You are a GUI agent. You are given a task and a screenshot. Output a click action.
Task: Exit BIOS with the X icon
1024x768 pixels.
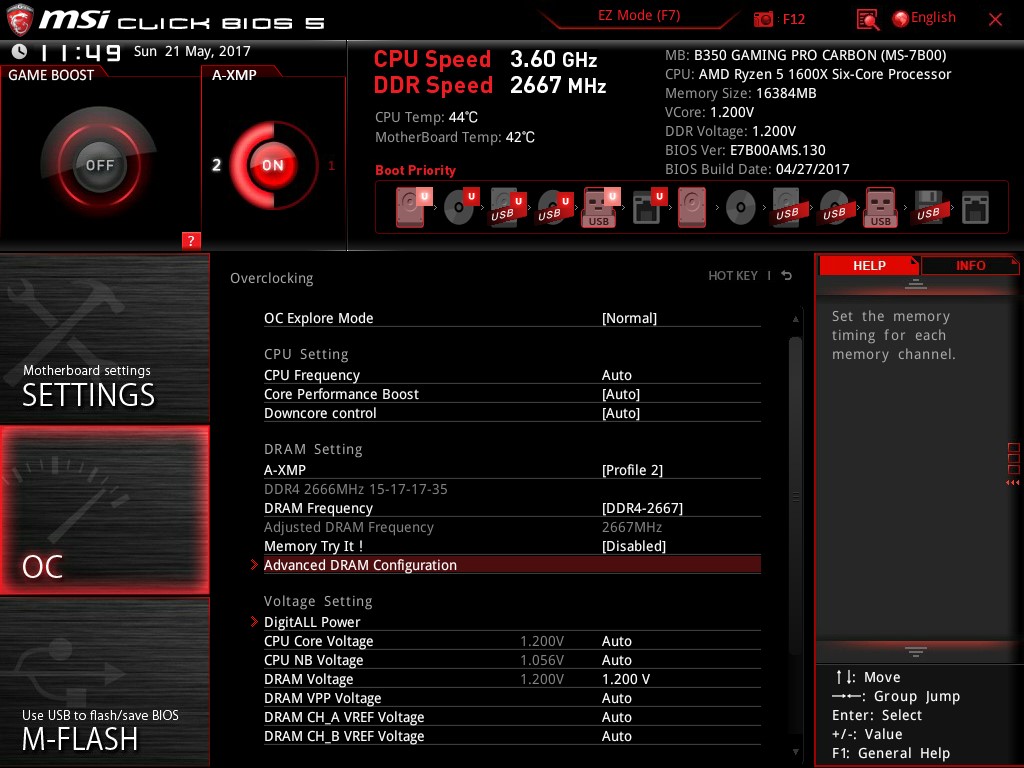coord(995,20)
